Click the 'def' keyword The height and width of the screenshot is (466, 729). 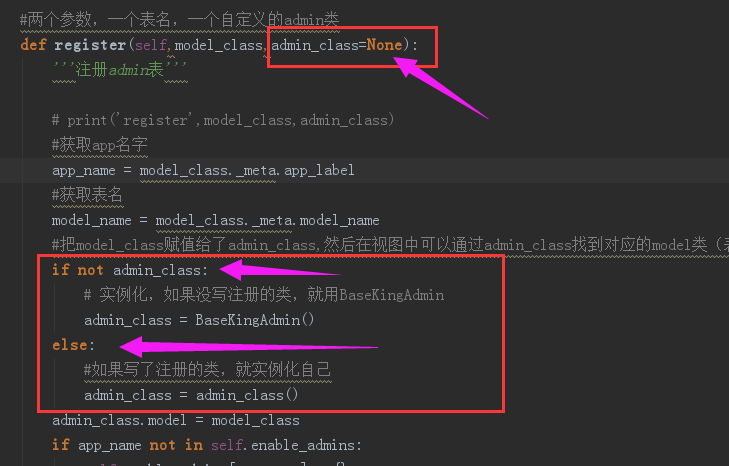pos(33,45)
